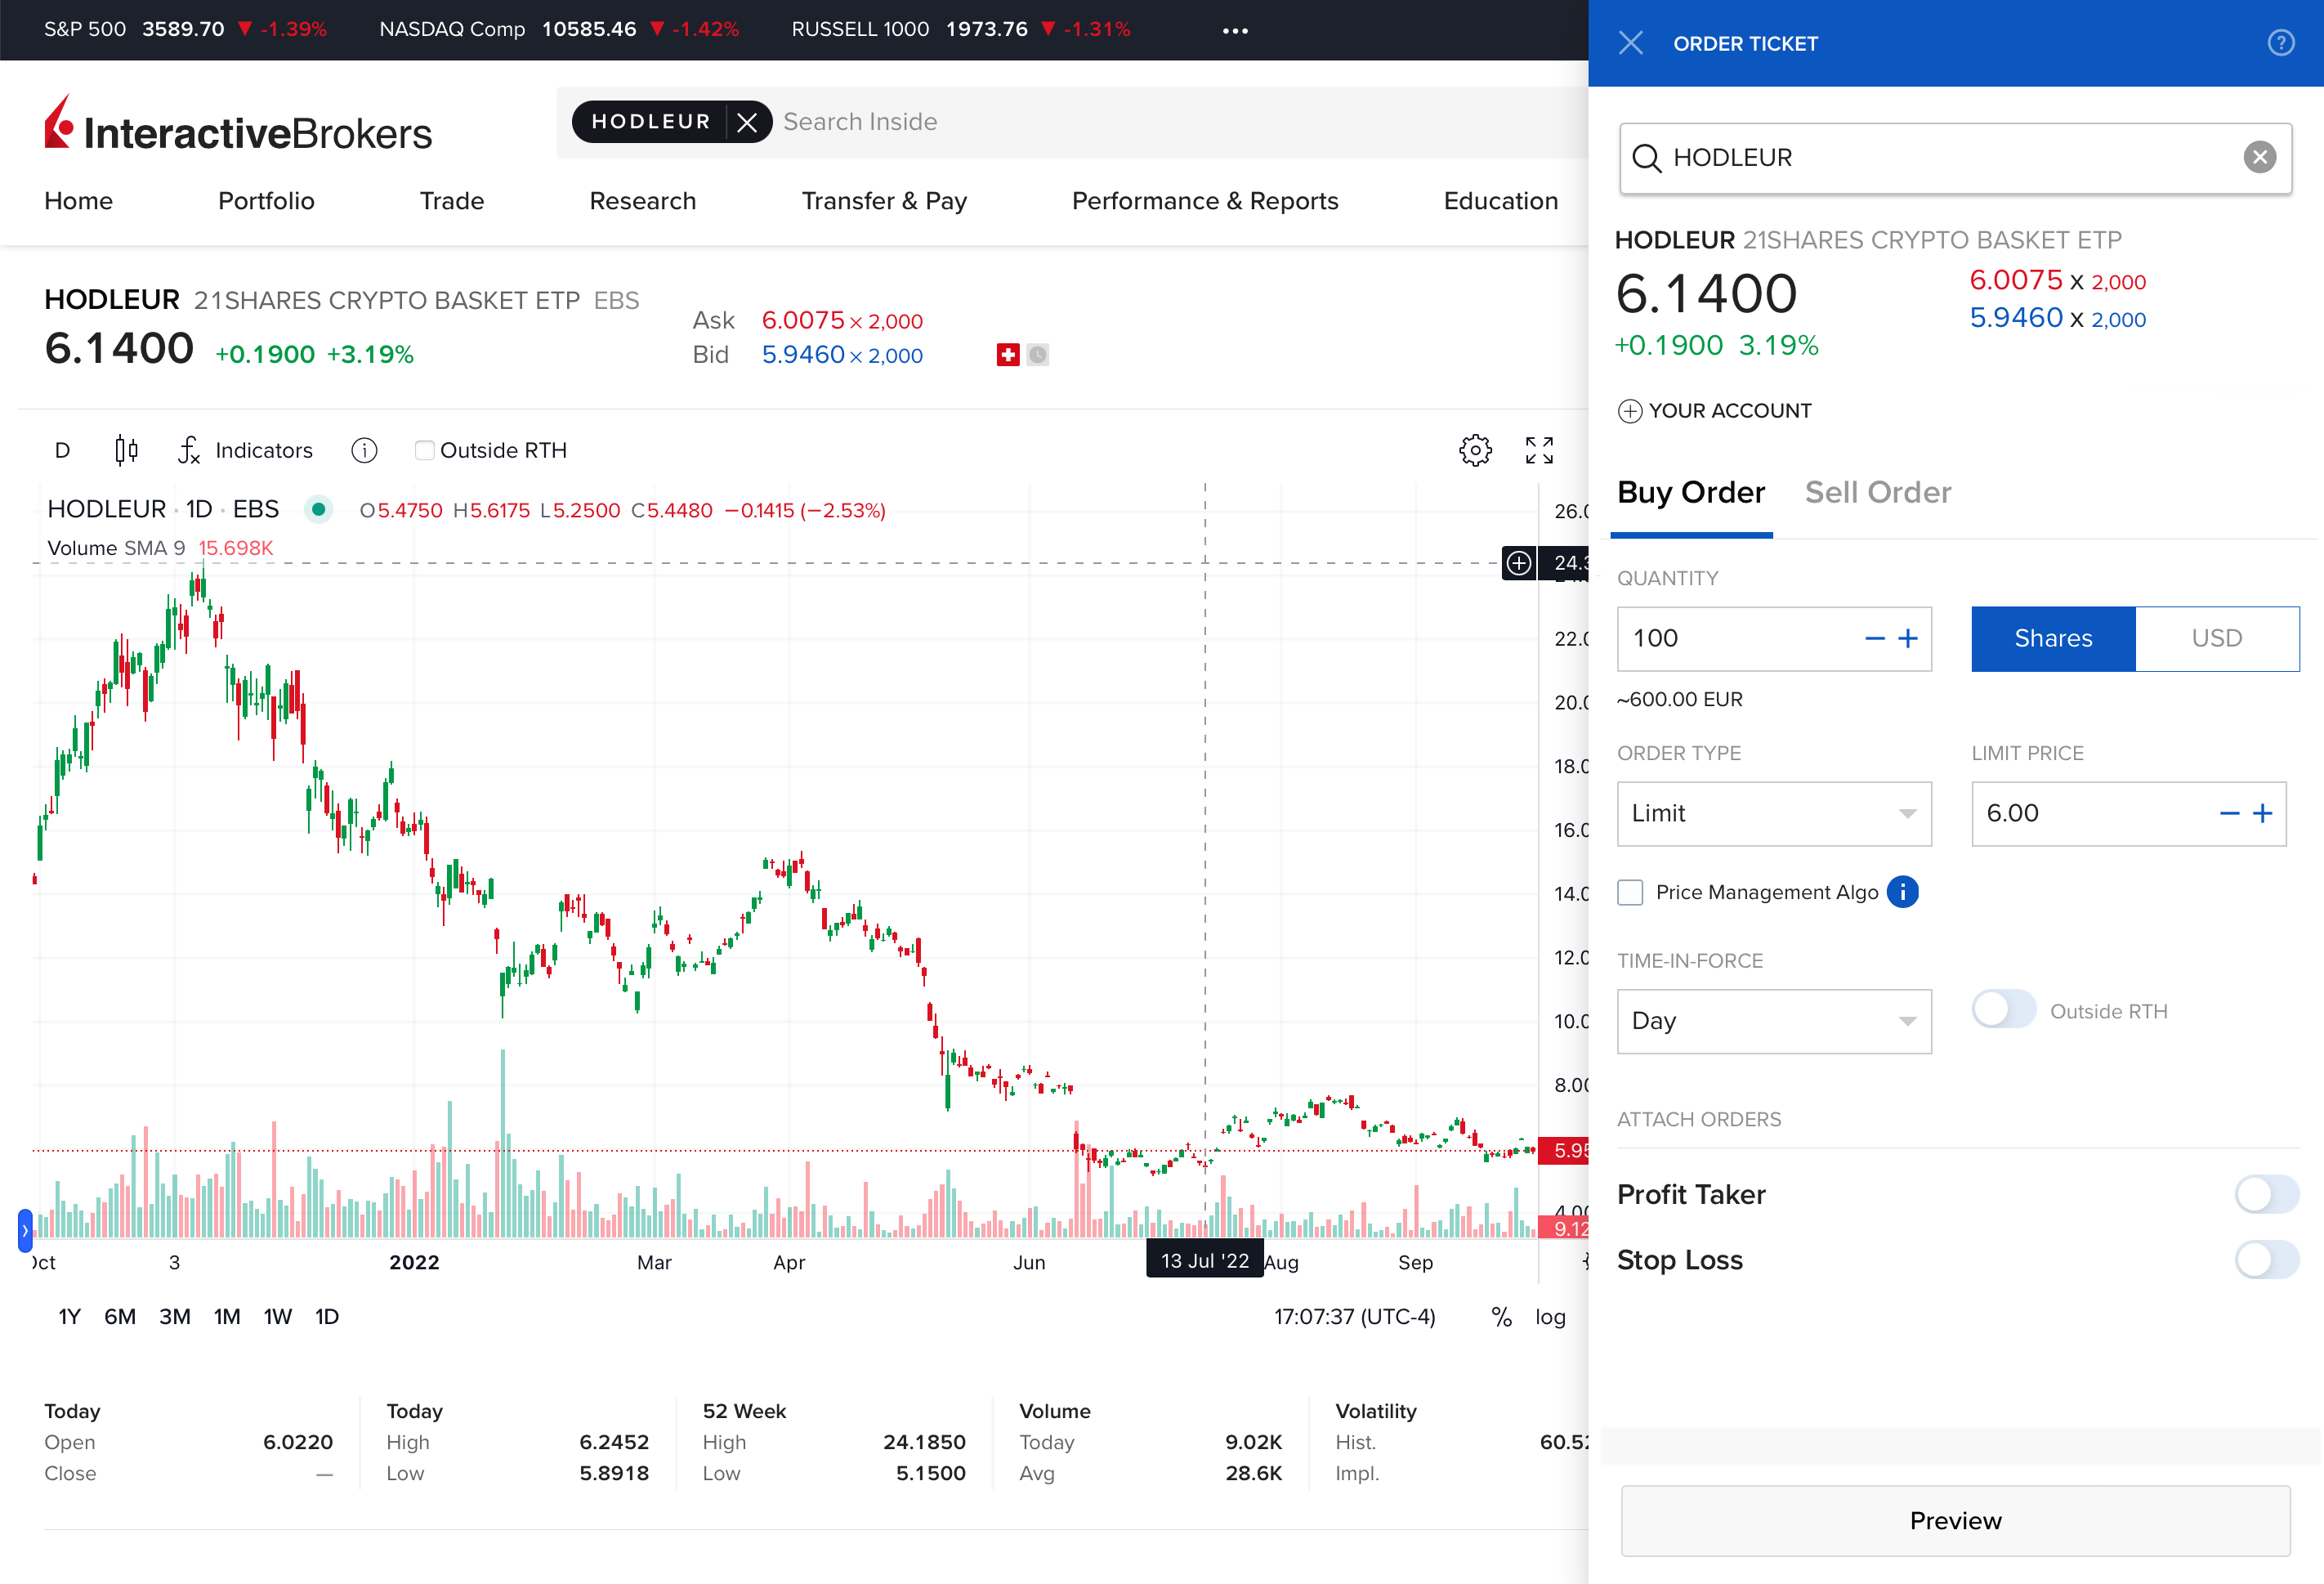2324x1584 pixels.
Task: Increase quantity with the plus stepper
Action: click(1909, 638)
